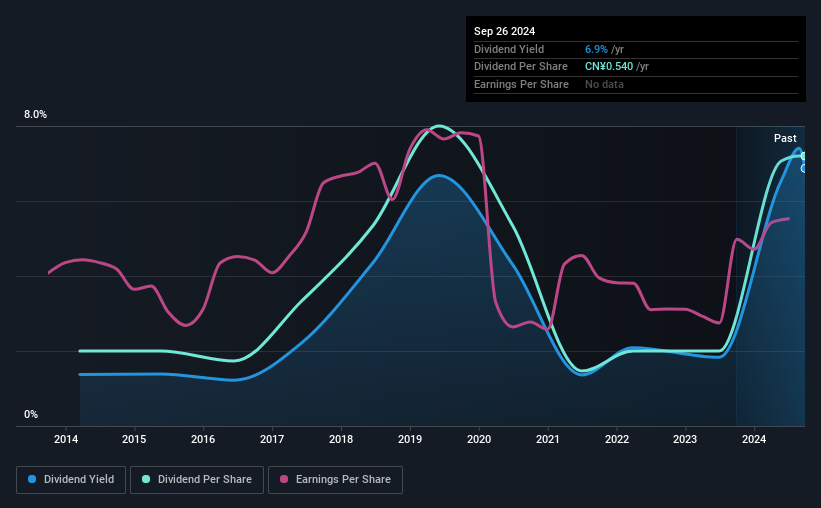Click the blue Dividend Yield legend dot

pyautogui.click(x=32, y=479)
